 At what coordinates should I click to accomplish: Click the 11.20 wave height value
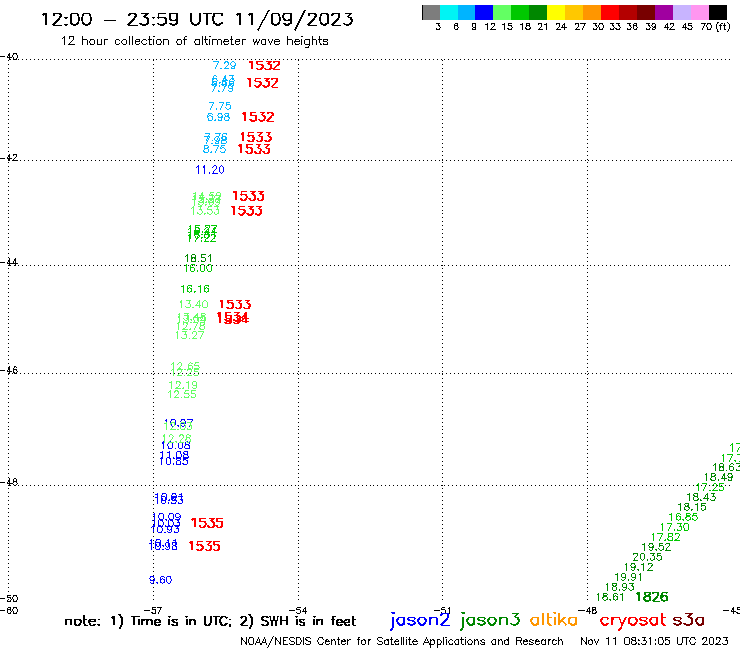tap(210, 170)
